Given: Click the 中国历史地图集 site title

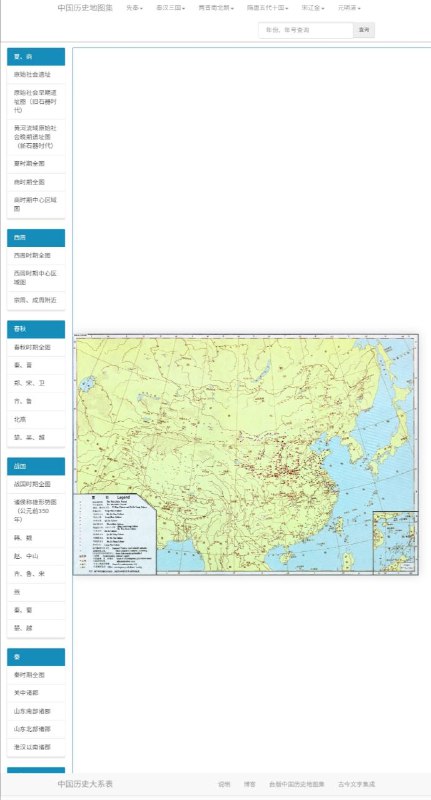Looking at the screenshot, I should 85,8.
